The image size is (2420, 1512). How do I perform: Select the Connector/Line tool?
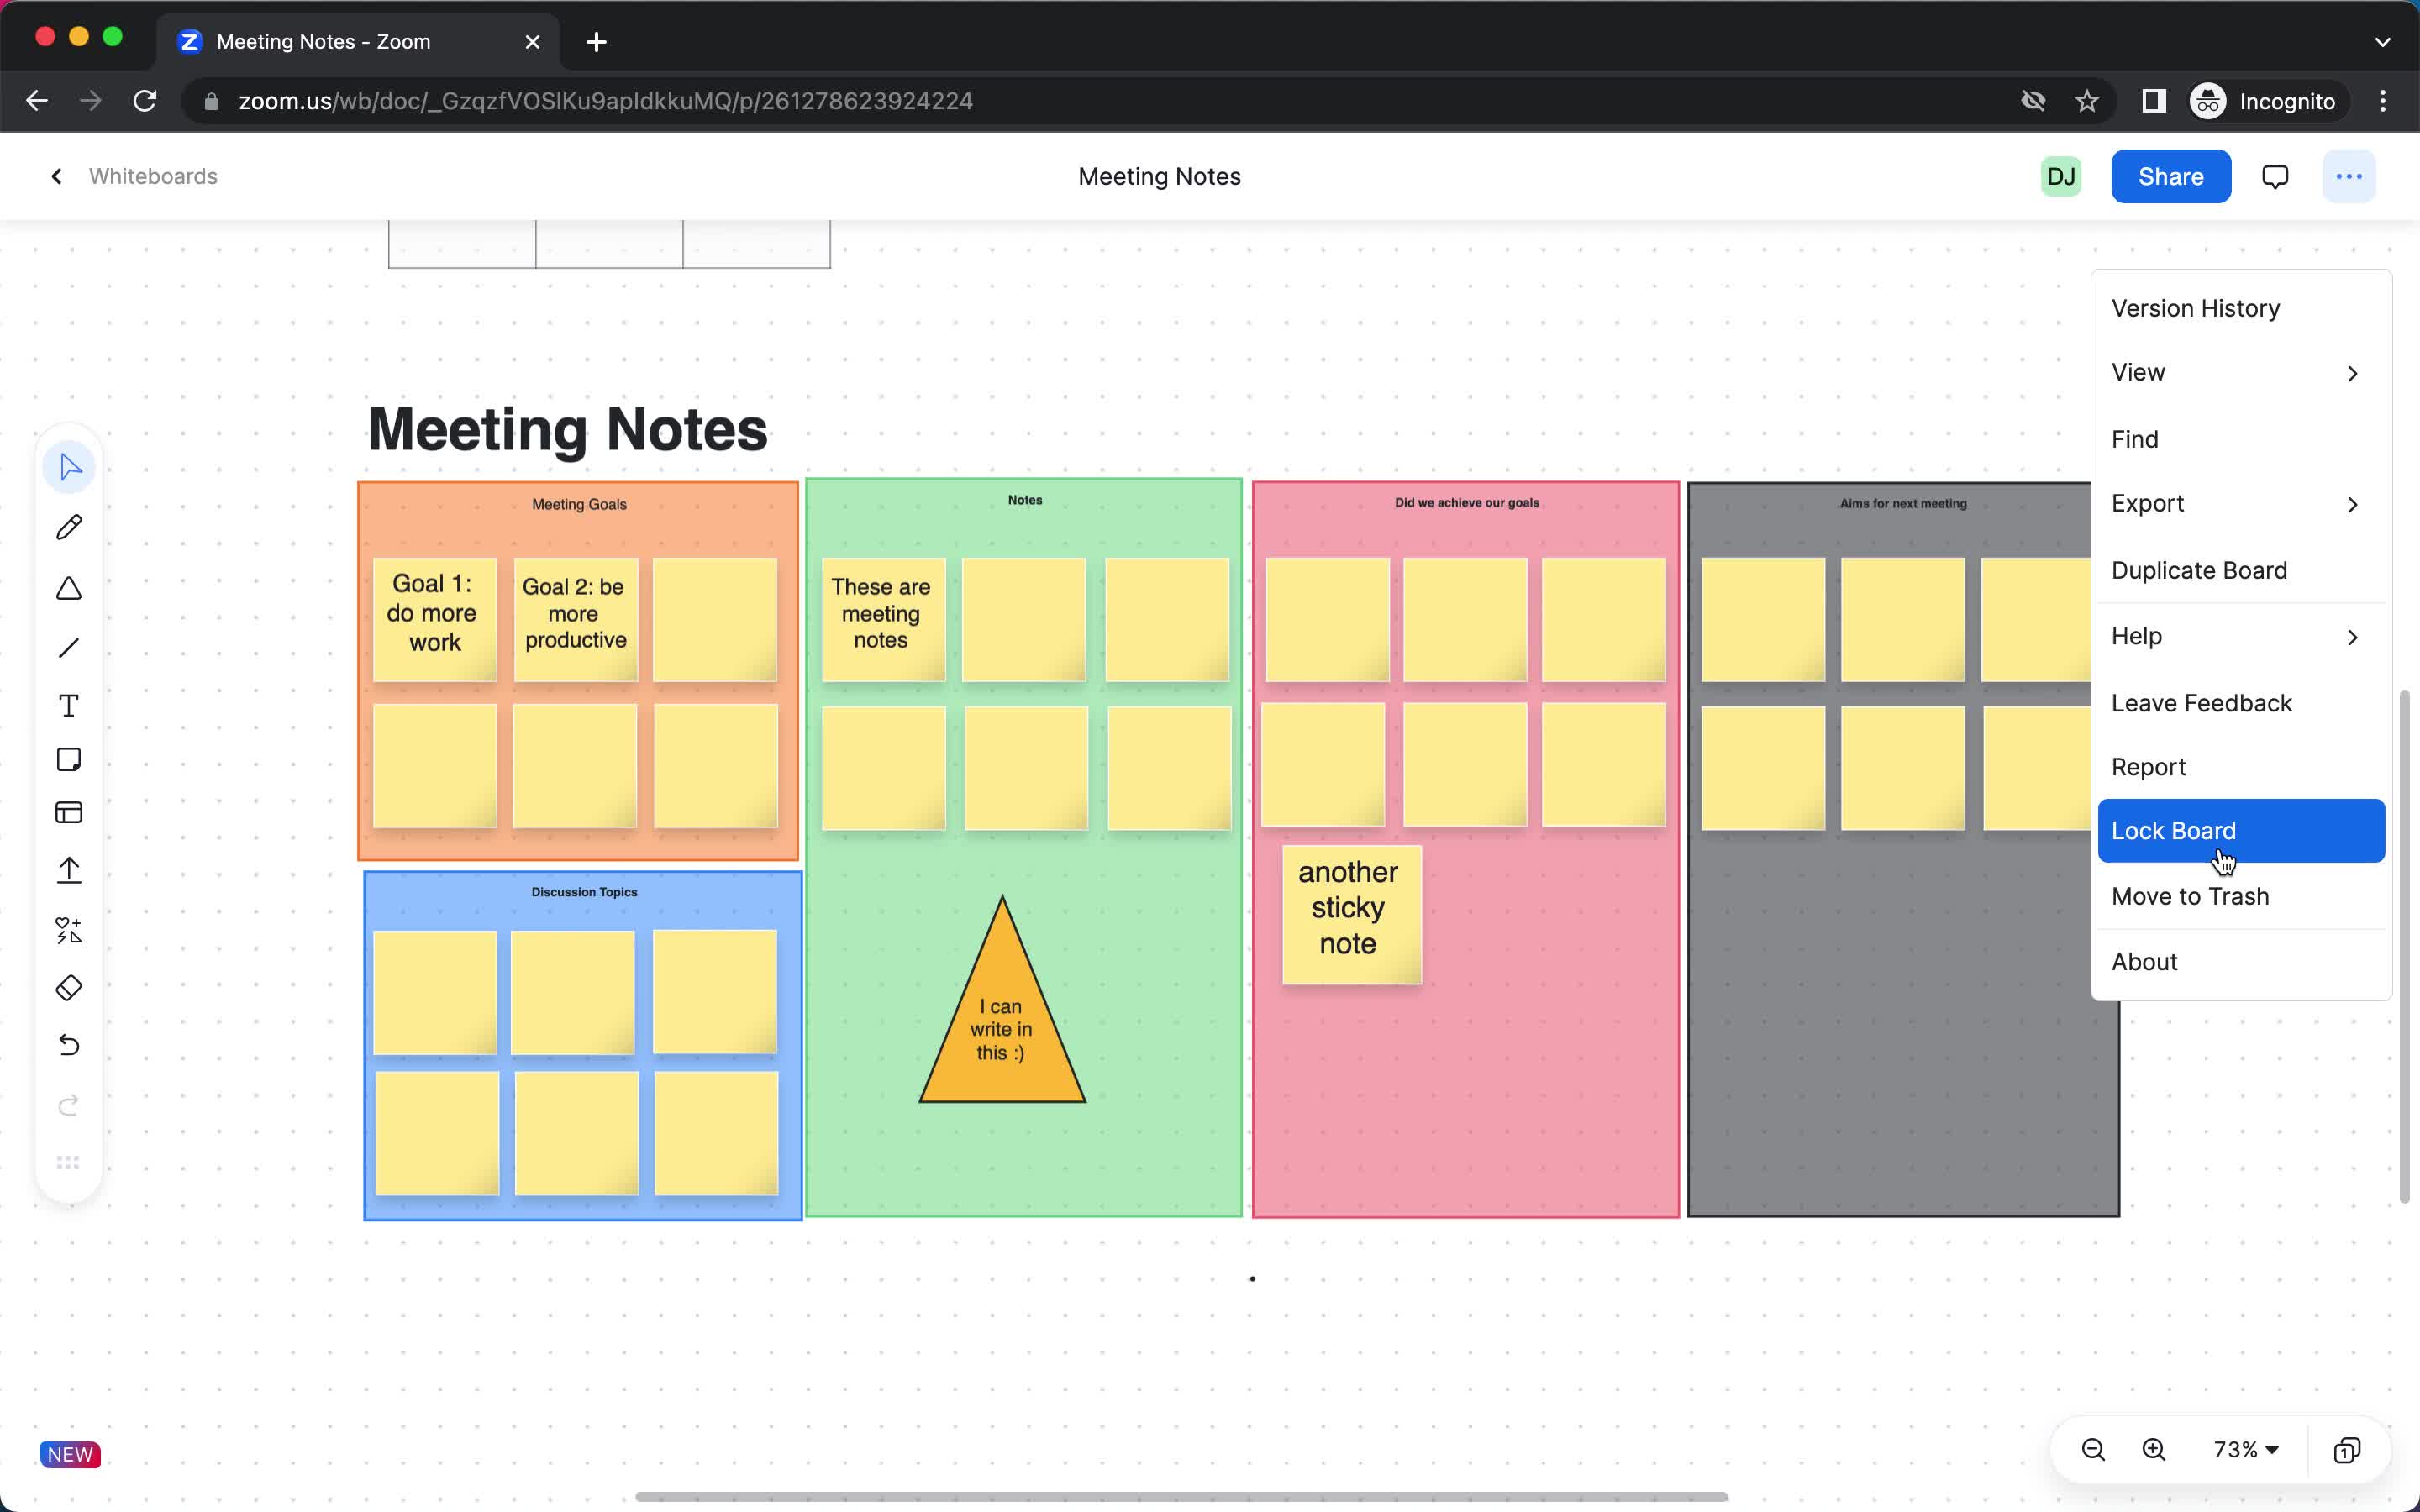click(x=70, y=646)
